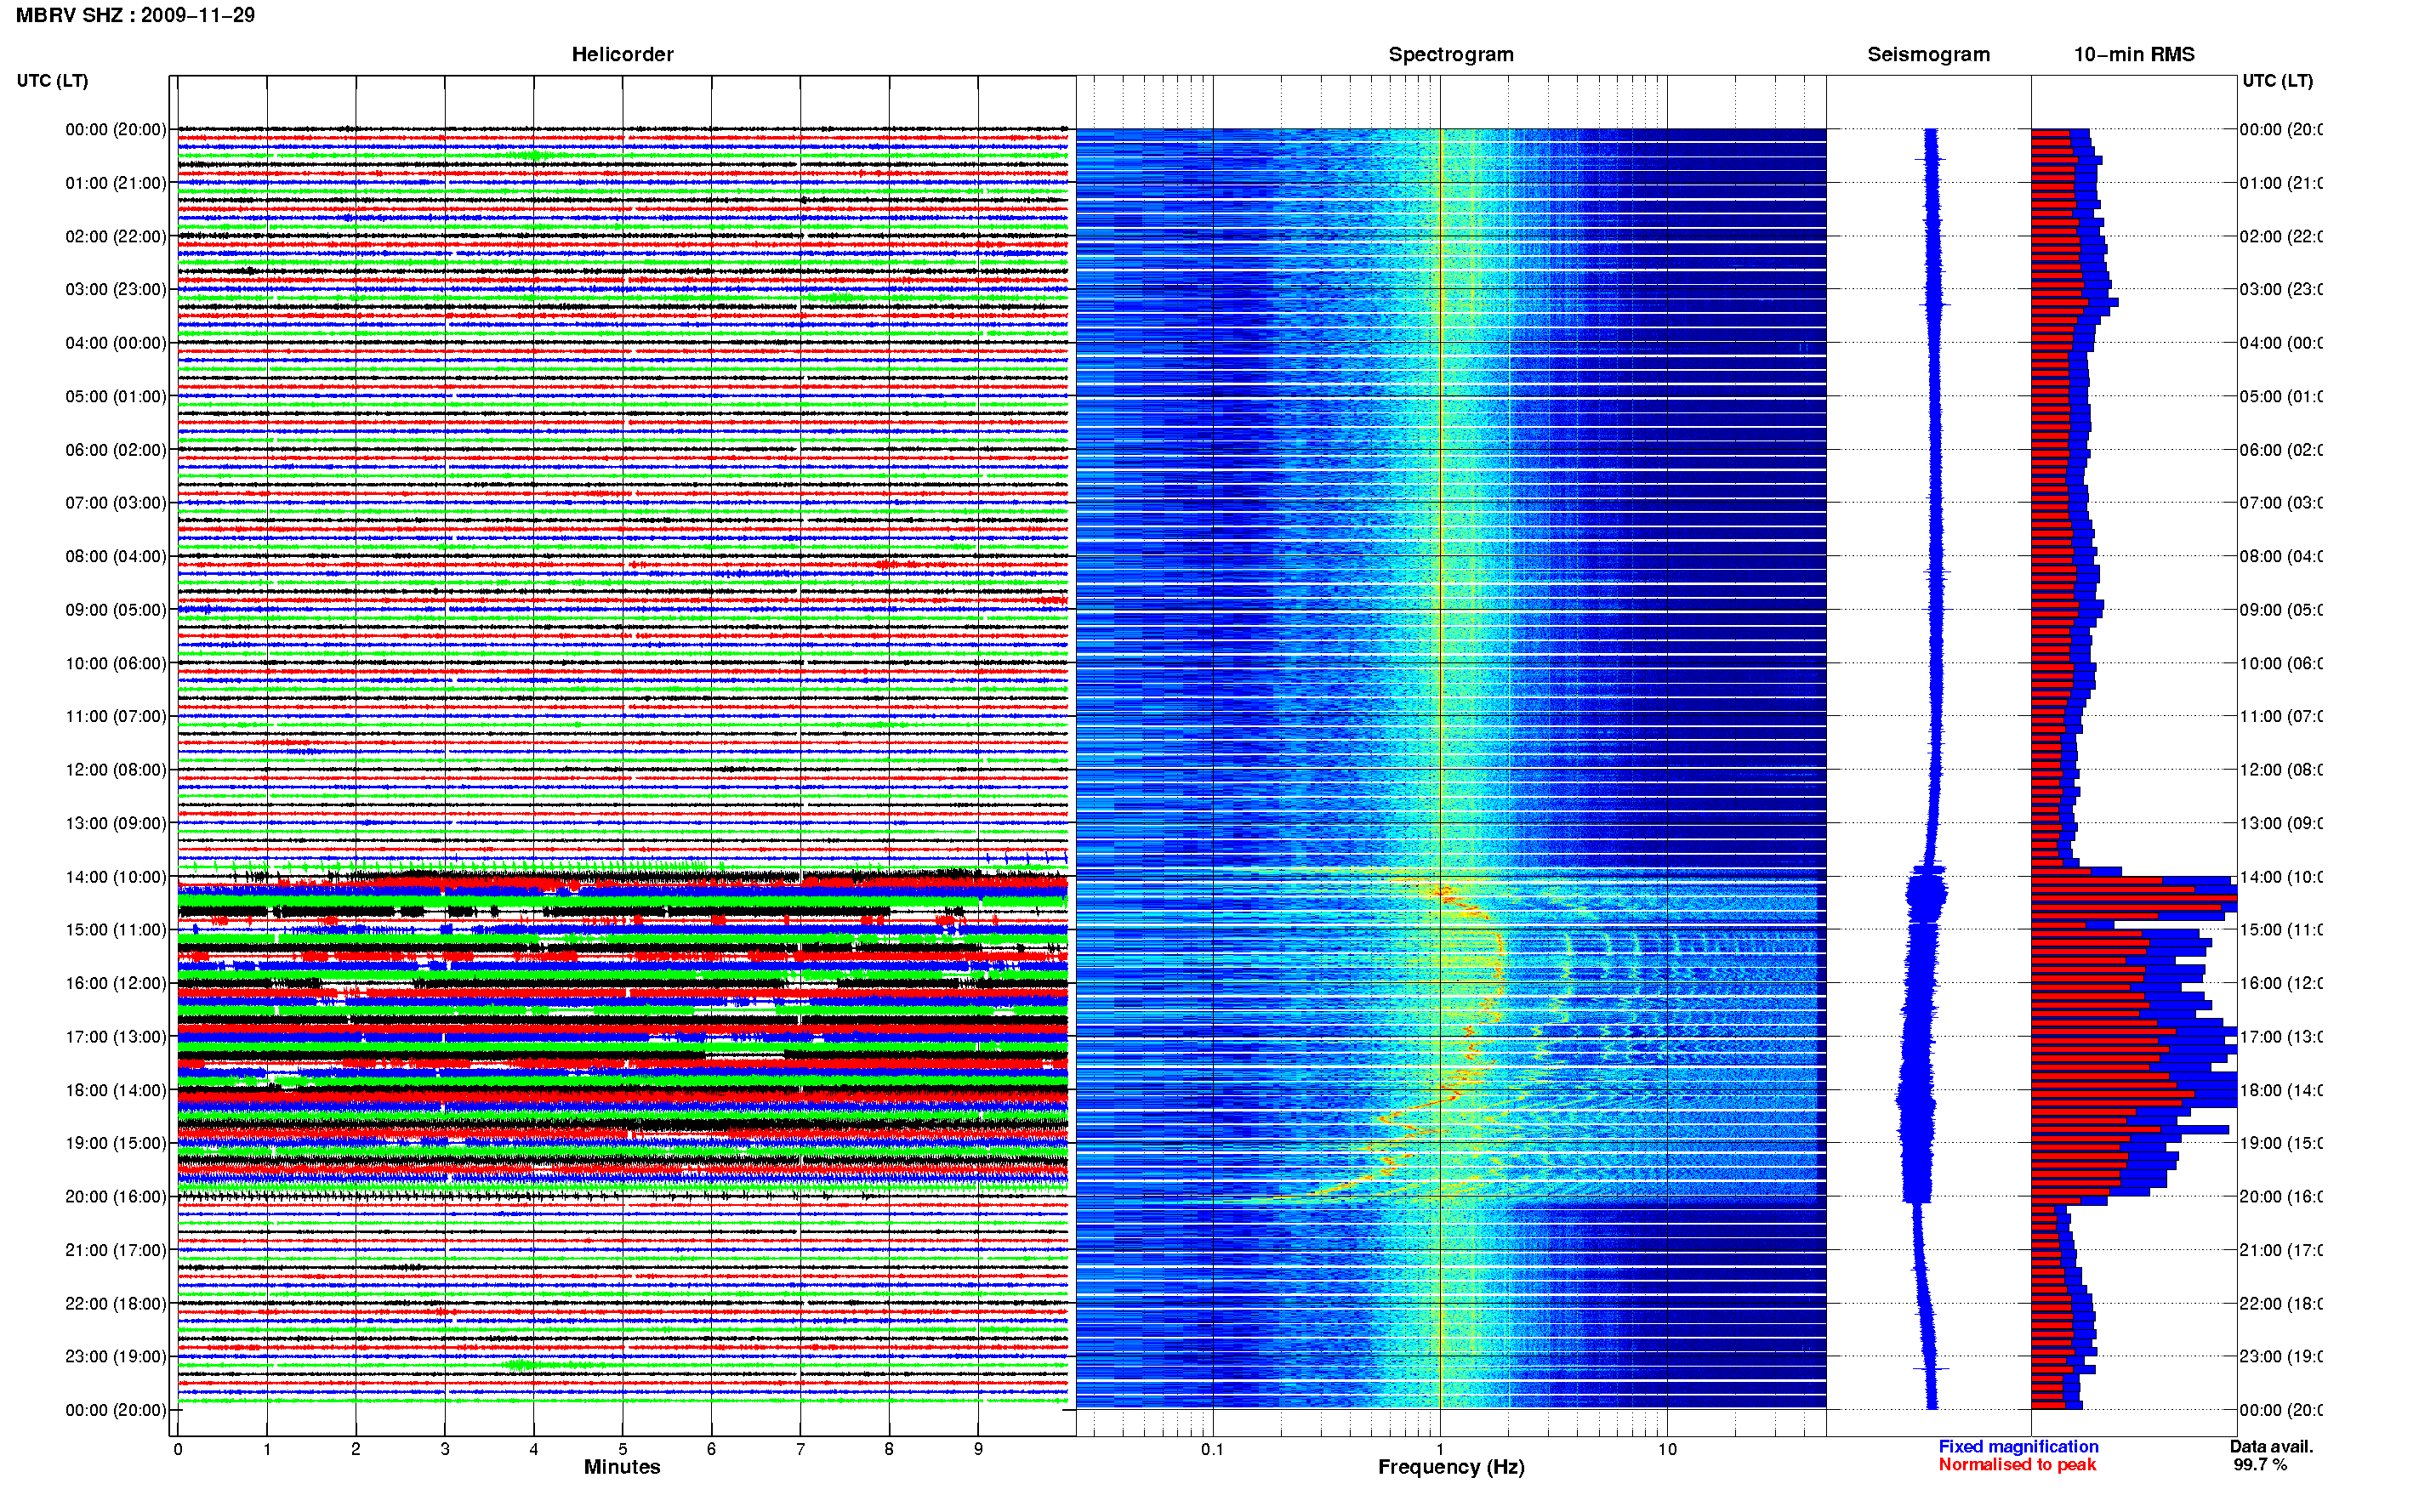2419x1512 pixels.
Task: Click the right-side time label at 20:00
Action: [2281, 1197]
